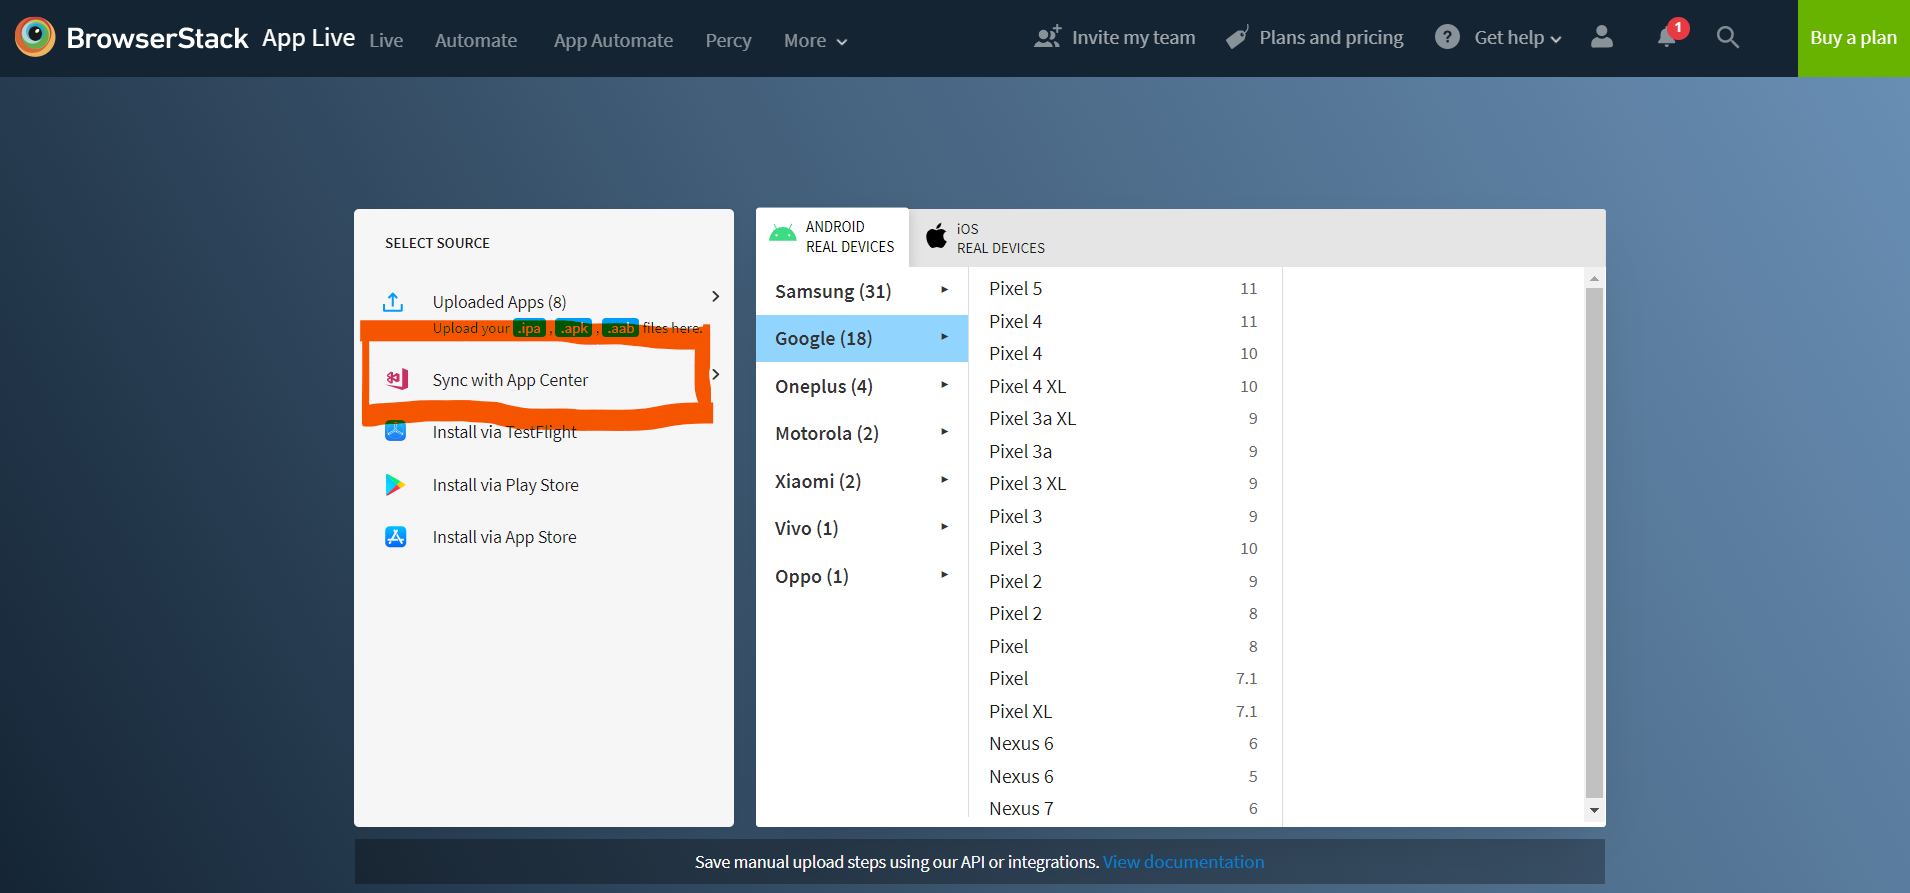Select Oneplus (4) brand
This screenshot has width=1910, height=893.
[862, 386]
